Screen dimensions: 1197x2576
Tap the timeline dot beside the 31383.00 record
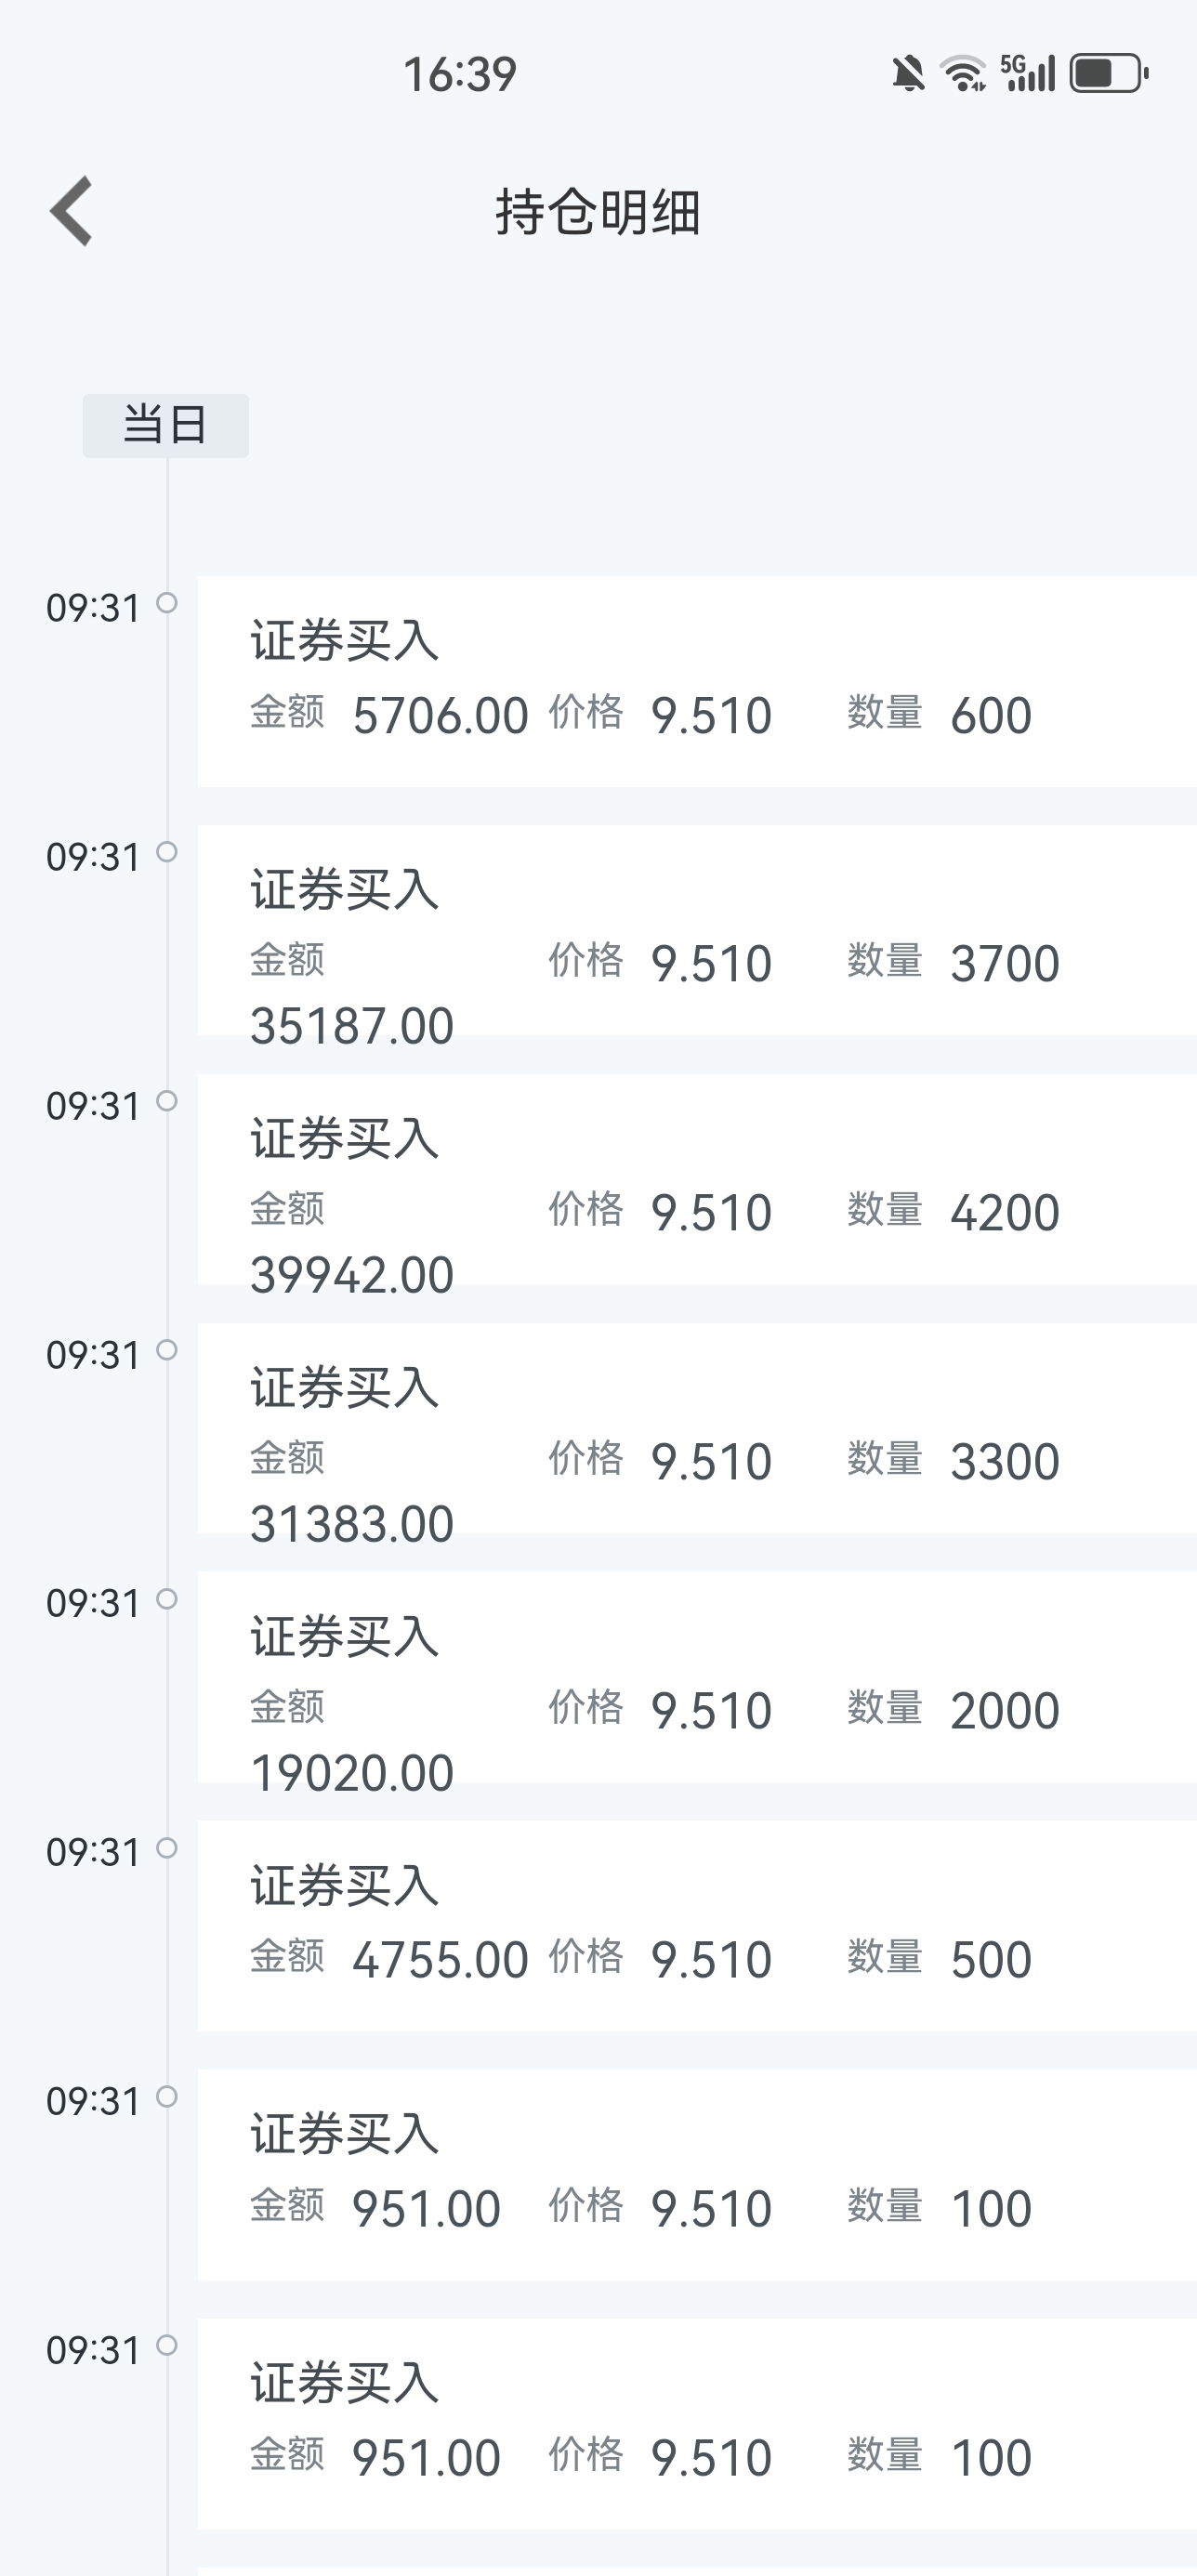(x=168, y=1350)
